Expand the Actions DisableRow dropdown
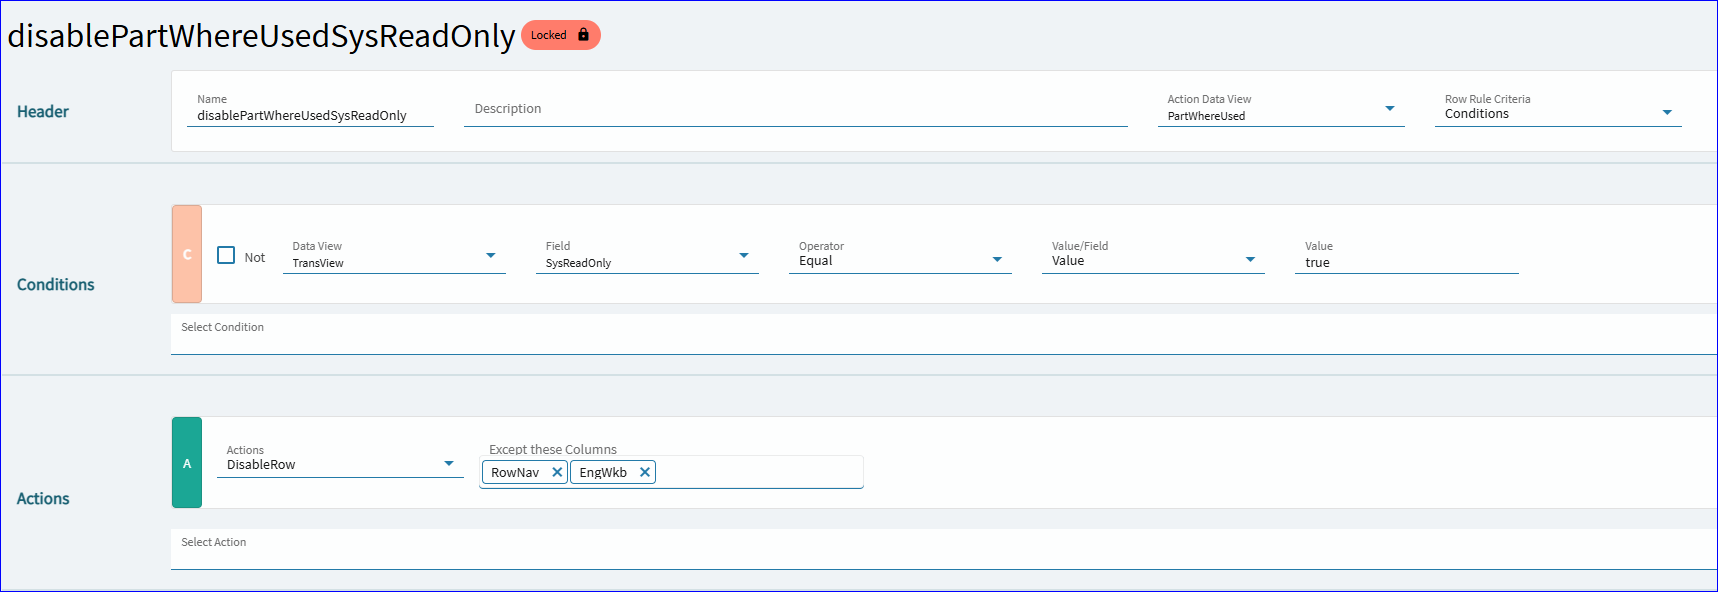This screenshot has height=592, width=1718. point(340,460)
